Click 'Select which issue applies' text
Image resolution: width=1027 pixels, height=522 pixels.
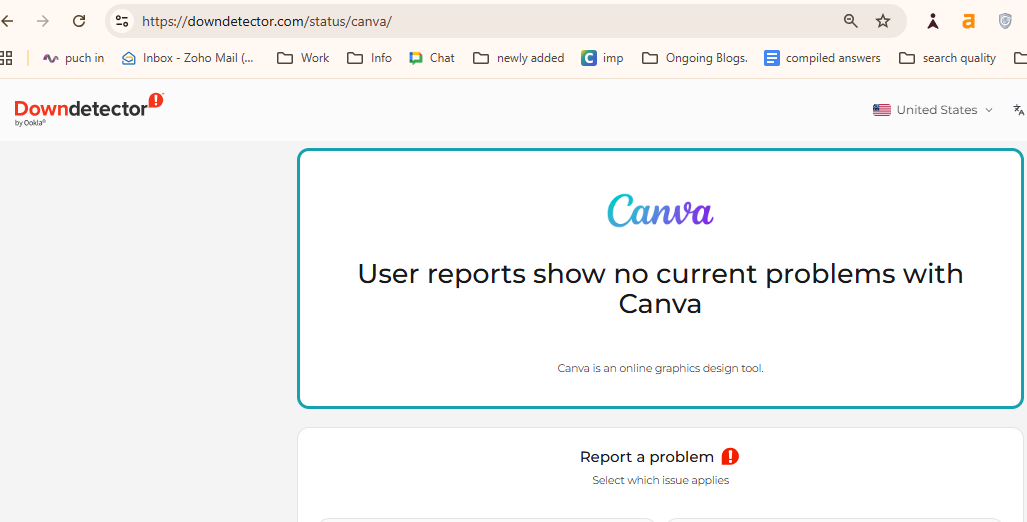660,480
